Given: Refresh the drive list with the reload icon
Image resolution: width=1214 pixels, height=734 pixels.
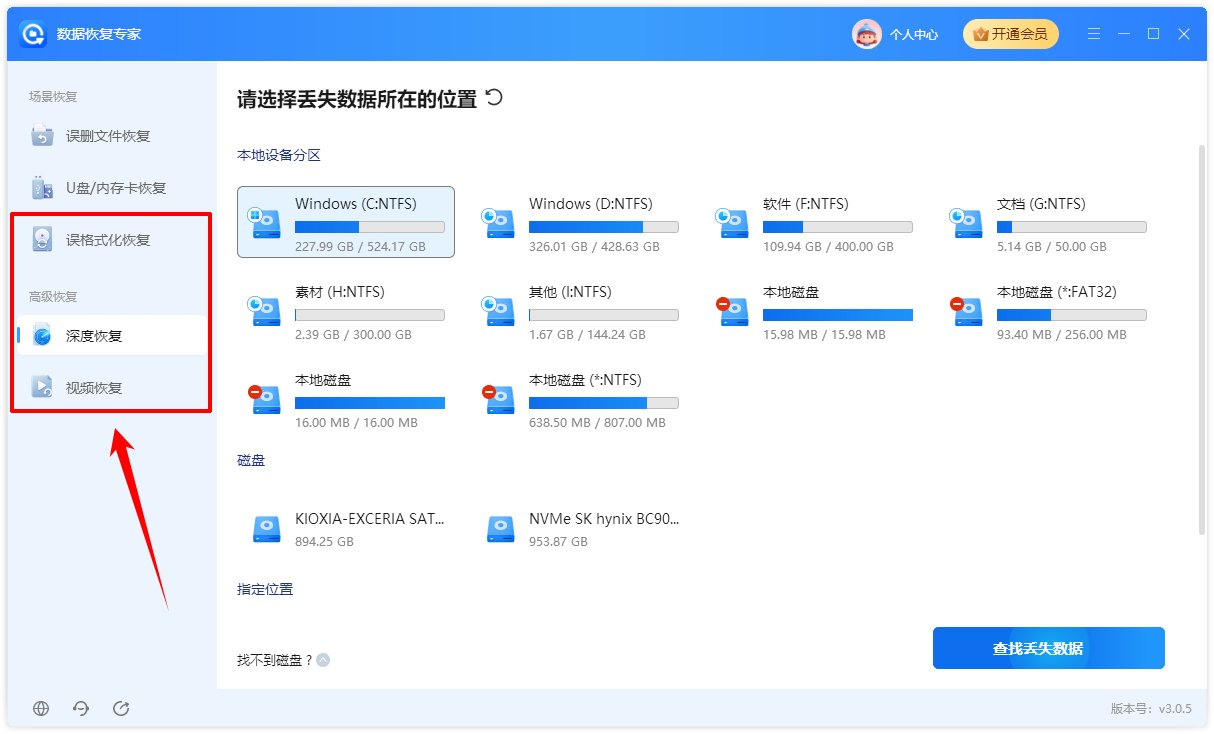Looking at the screenshot, I should point(494,98).
